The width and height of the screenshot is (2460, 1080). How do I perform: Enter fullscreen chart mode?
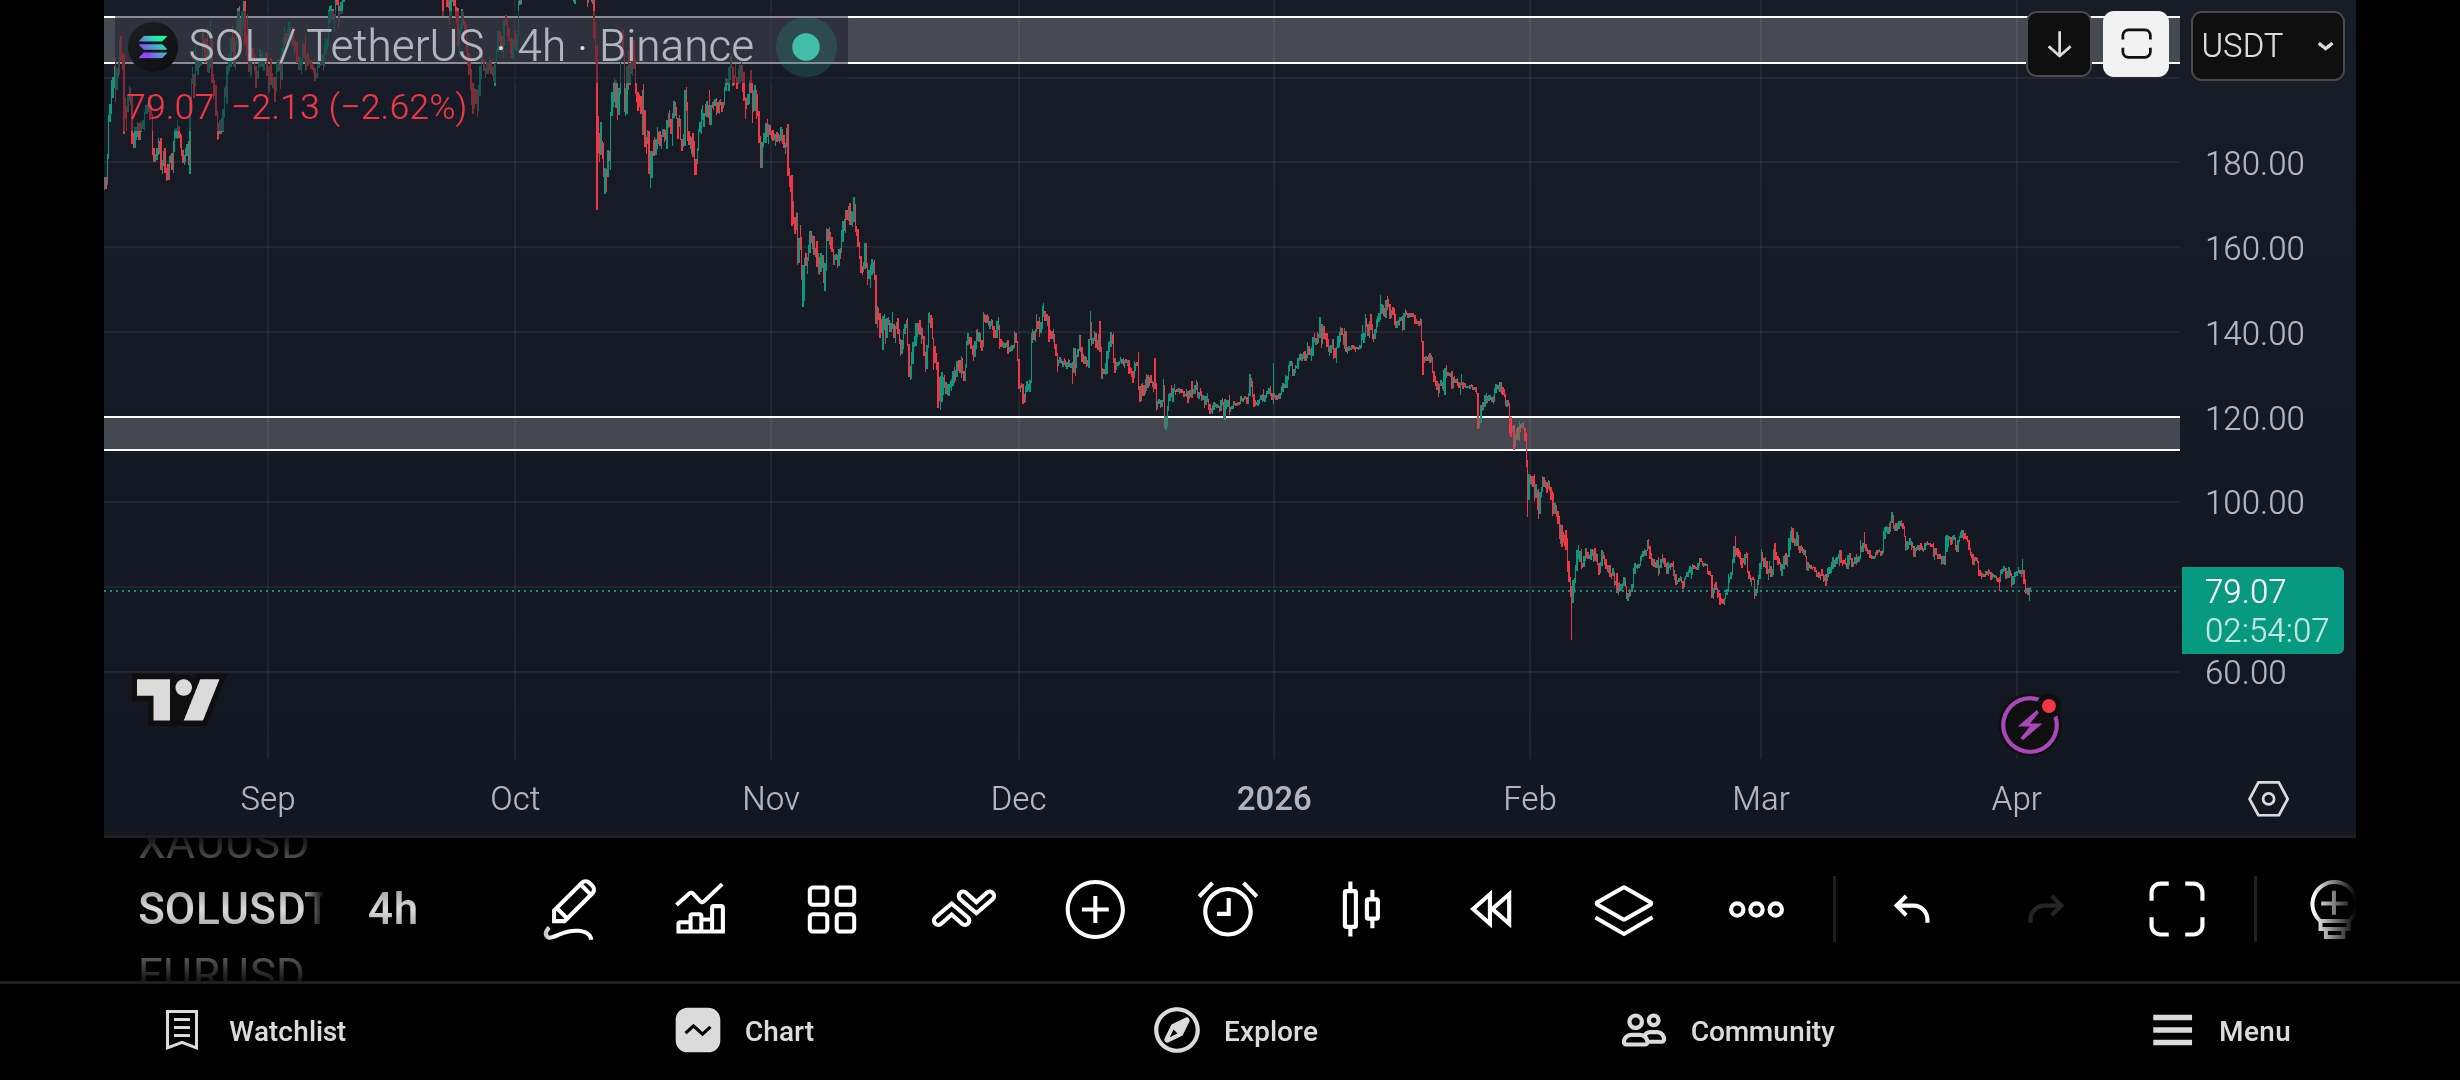pyautogui.click(x=2177, y=909)
